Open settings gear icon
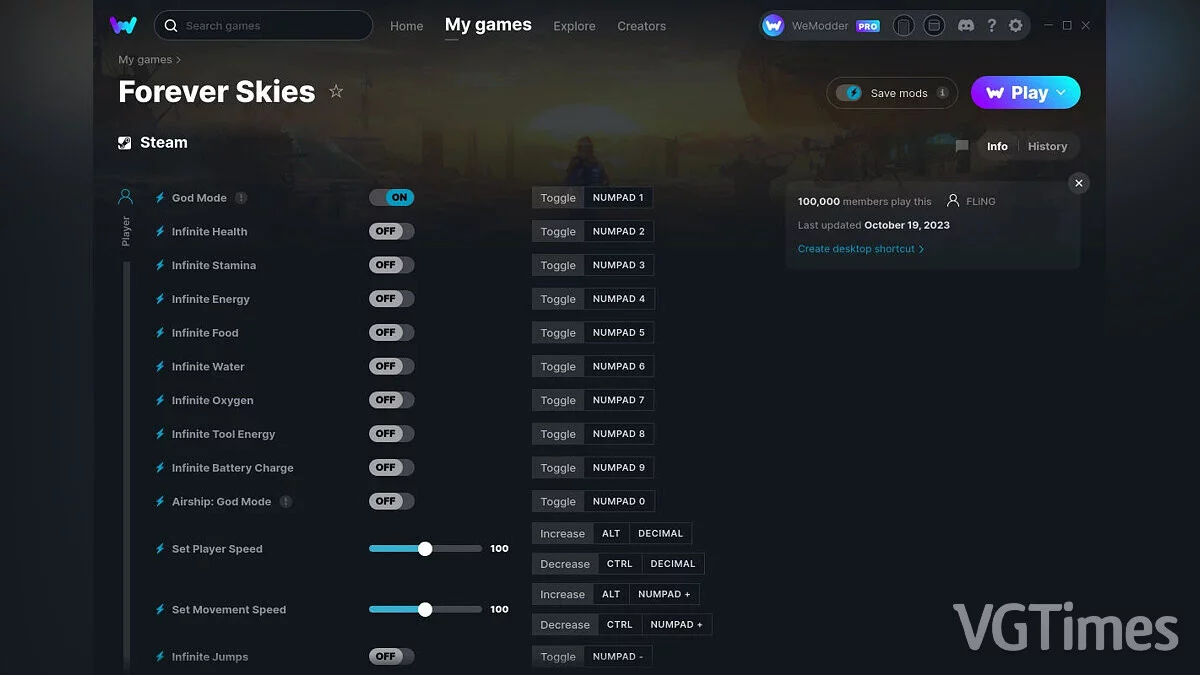 [x=1016, y=25]
